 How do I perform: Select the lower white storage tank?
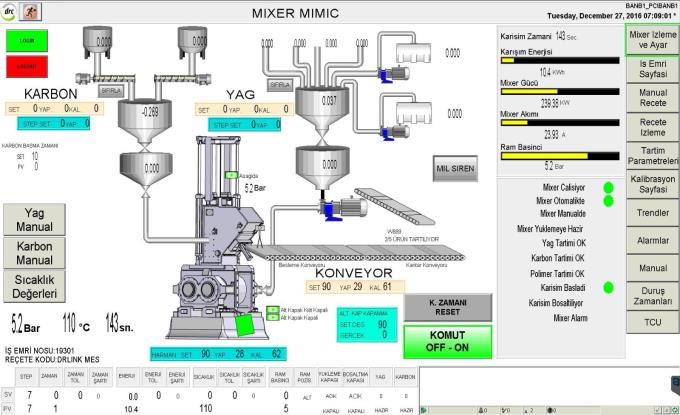(x=414, y=113)
